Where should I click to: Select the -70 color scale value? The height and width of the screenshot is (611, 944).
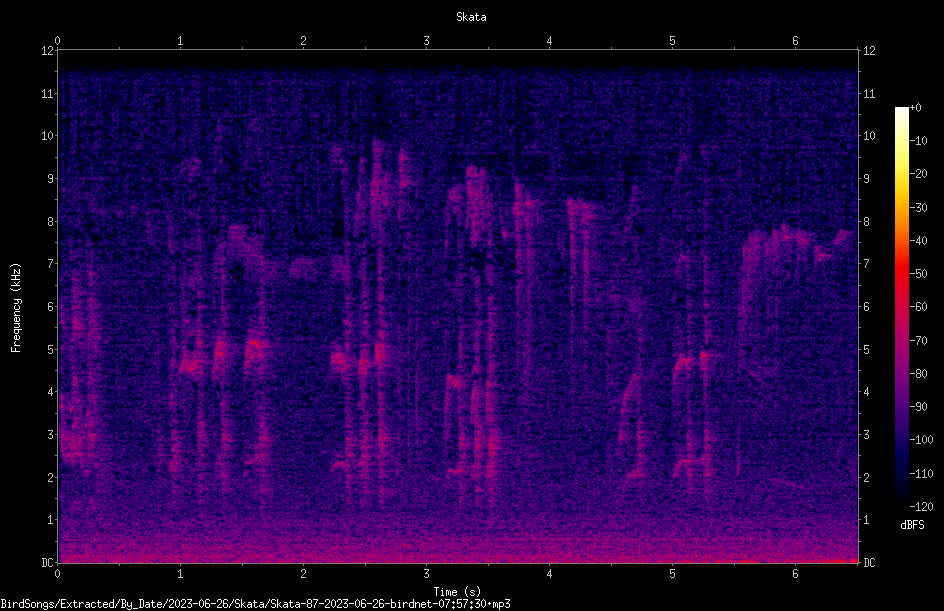pos(918,341)
